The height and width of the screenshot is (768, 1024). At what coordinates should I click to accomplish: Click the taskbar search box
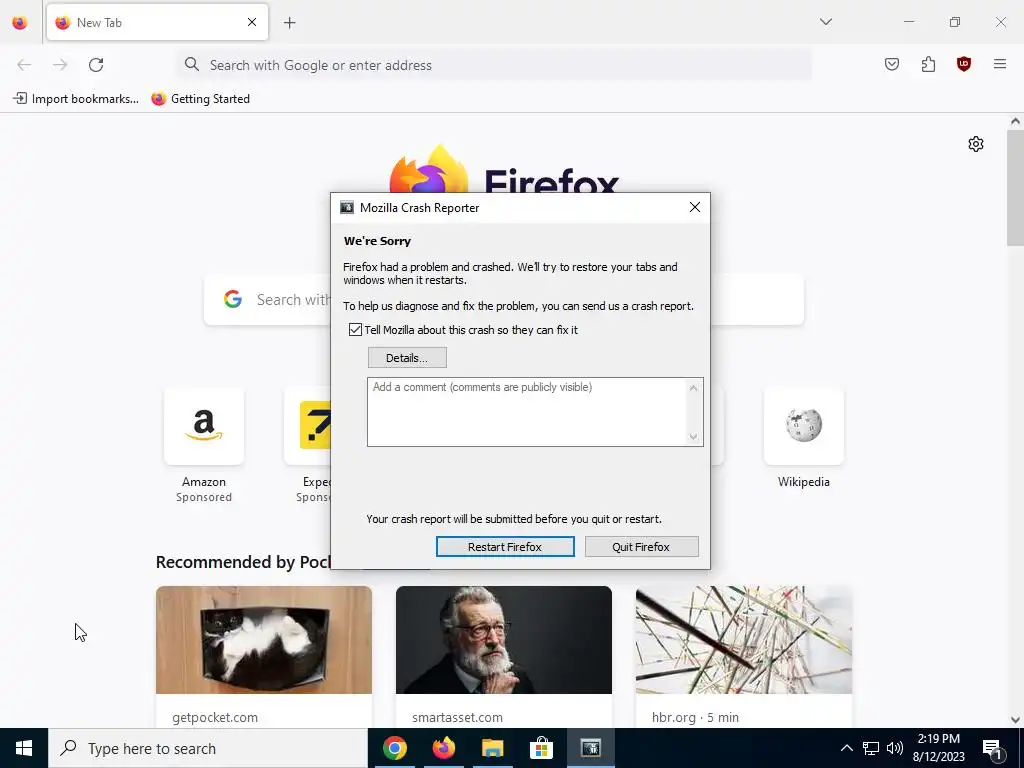point(208,748)
